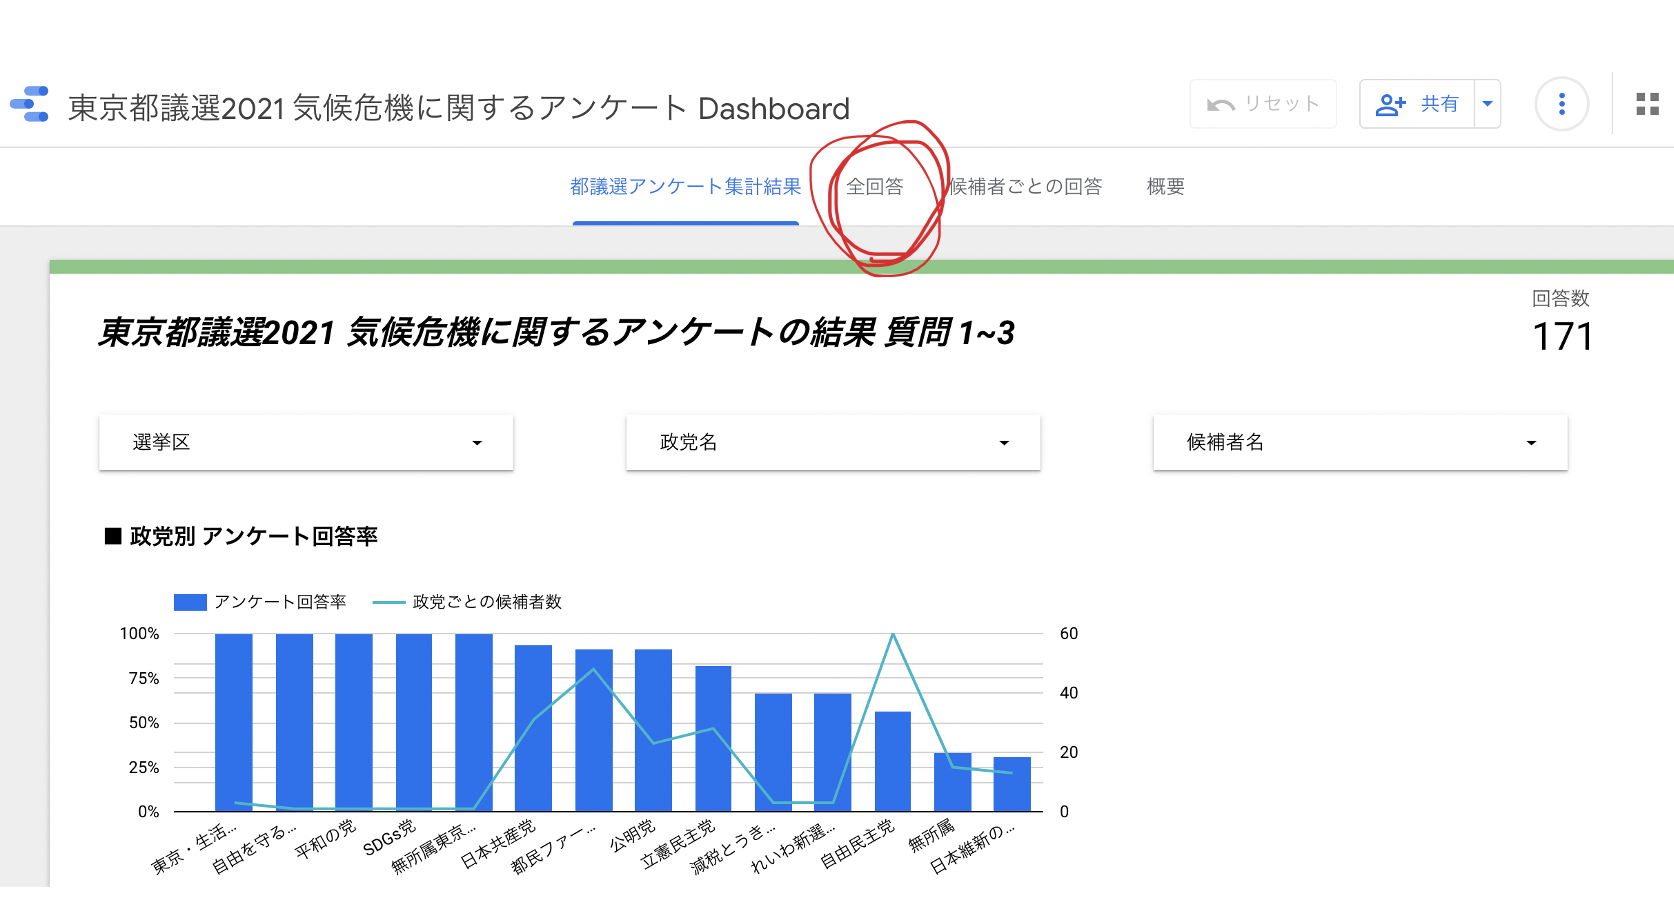Click the 無所属東京… axis label
The image size is (1674, 898).
click(x=434, y=848)
